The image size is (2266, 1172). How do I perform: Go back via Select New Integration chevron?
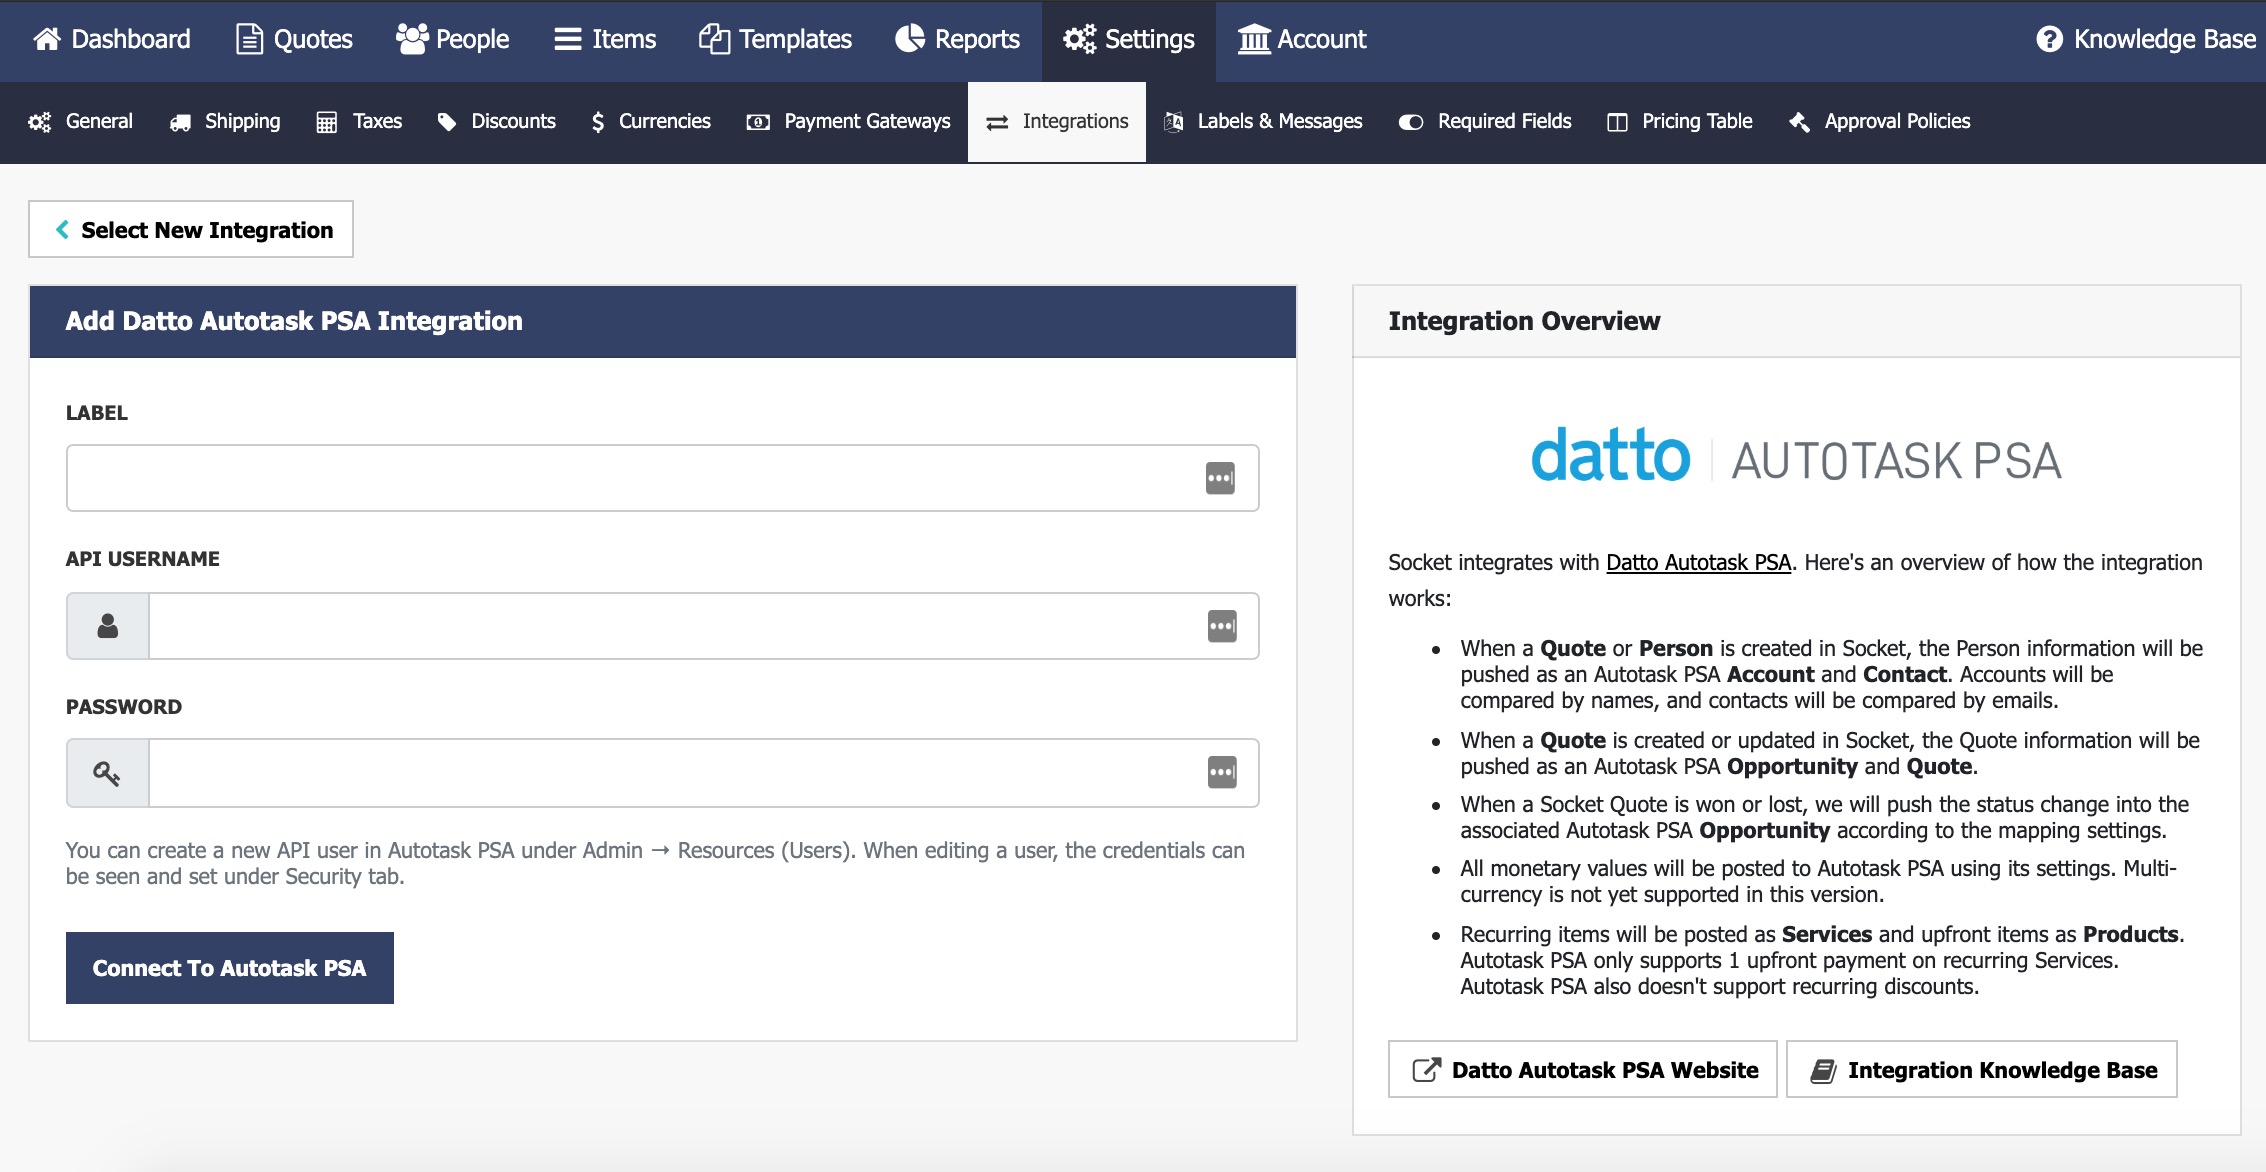point(63,230)
